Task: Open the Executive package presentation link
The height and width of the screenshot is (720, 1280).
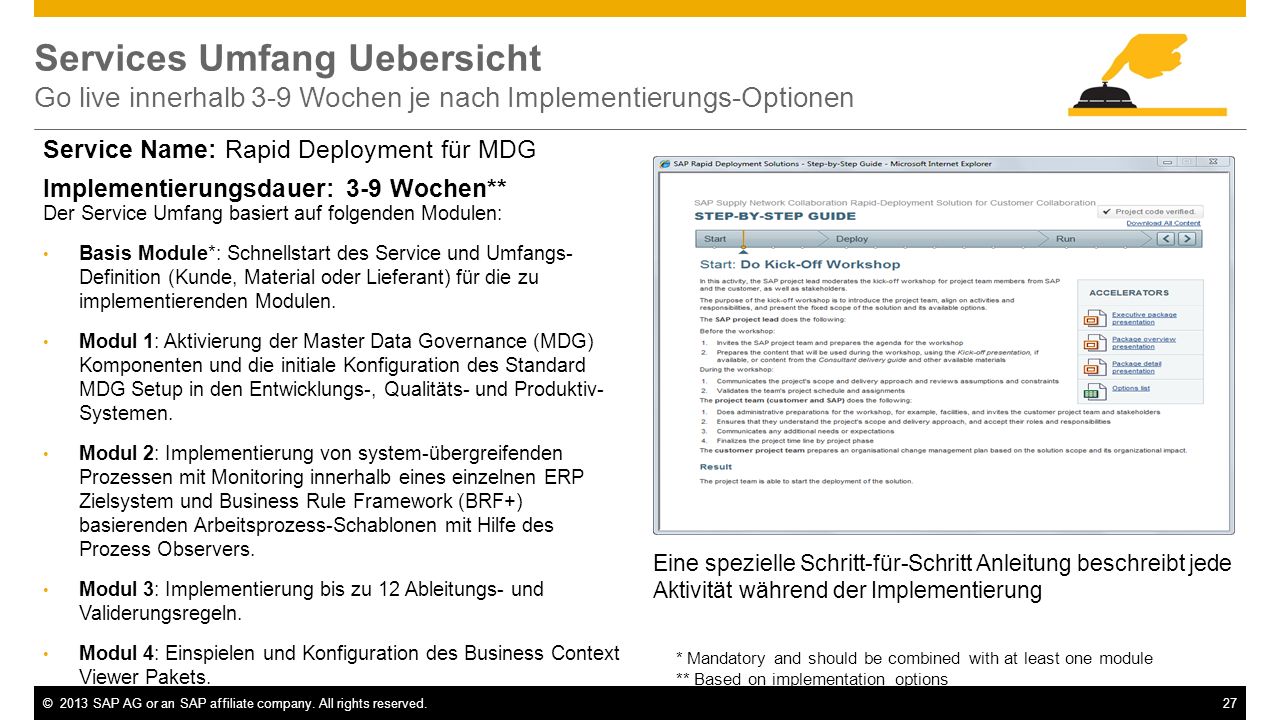Action: [1144, 318]
